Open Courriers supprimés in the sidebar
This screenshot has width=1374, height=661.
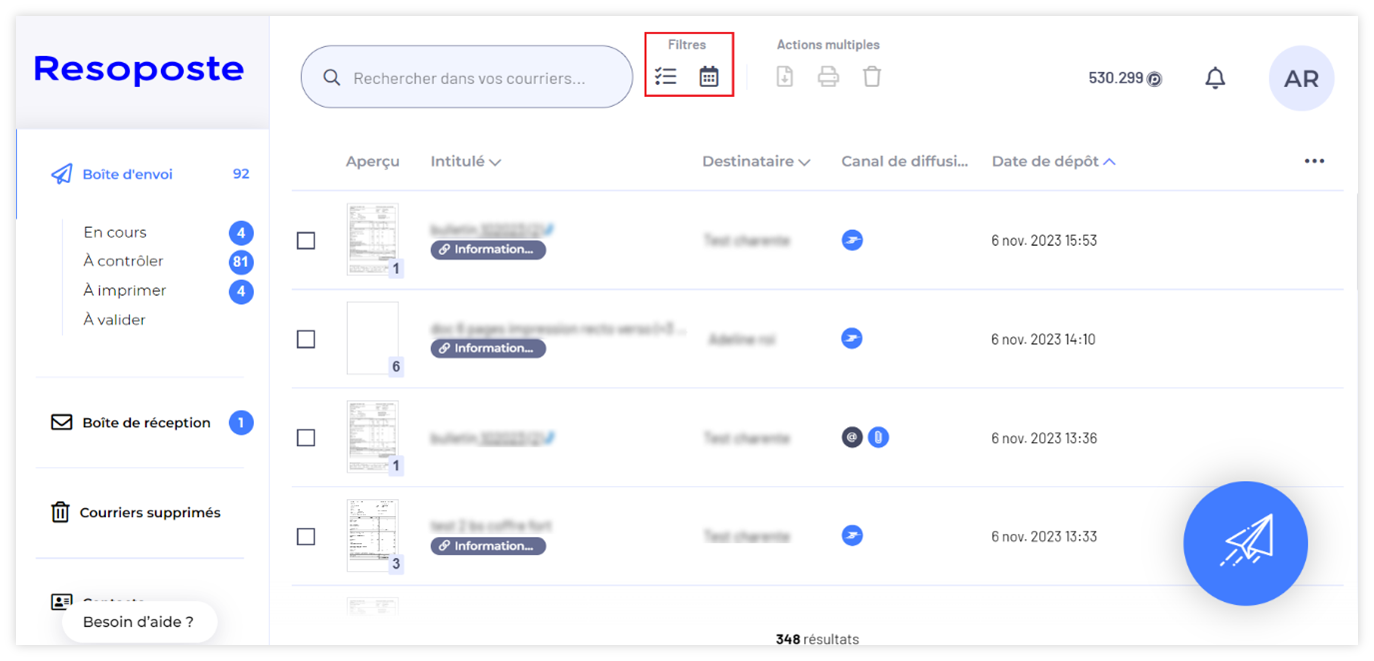(x=150, y=512)
